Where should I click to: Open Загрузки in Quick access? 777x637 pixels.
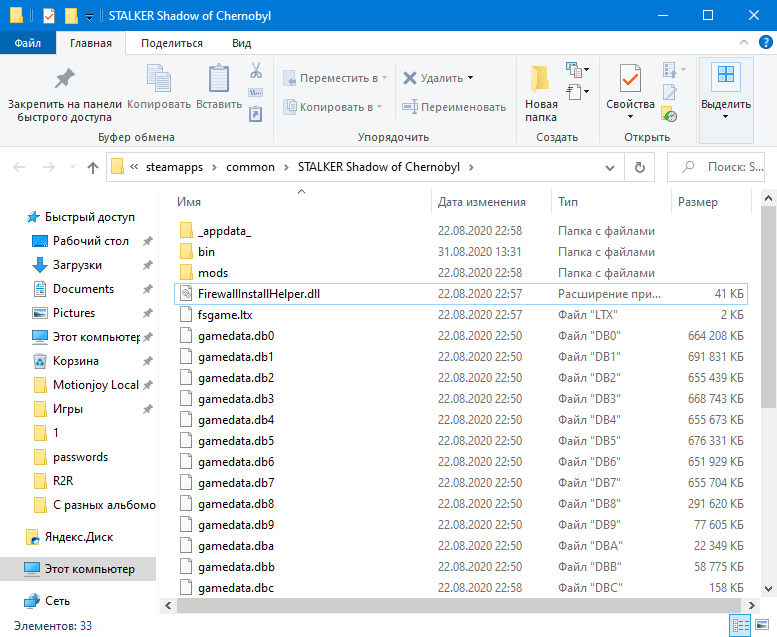tap(77, 265)
